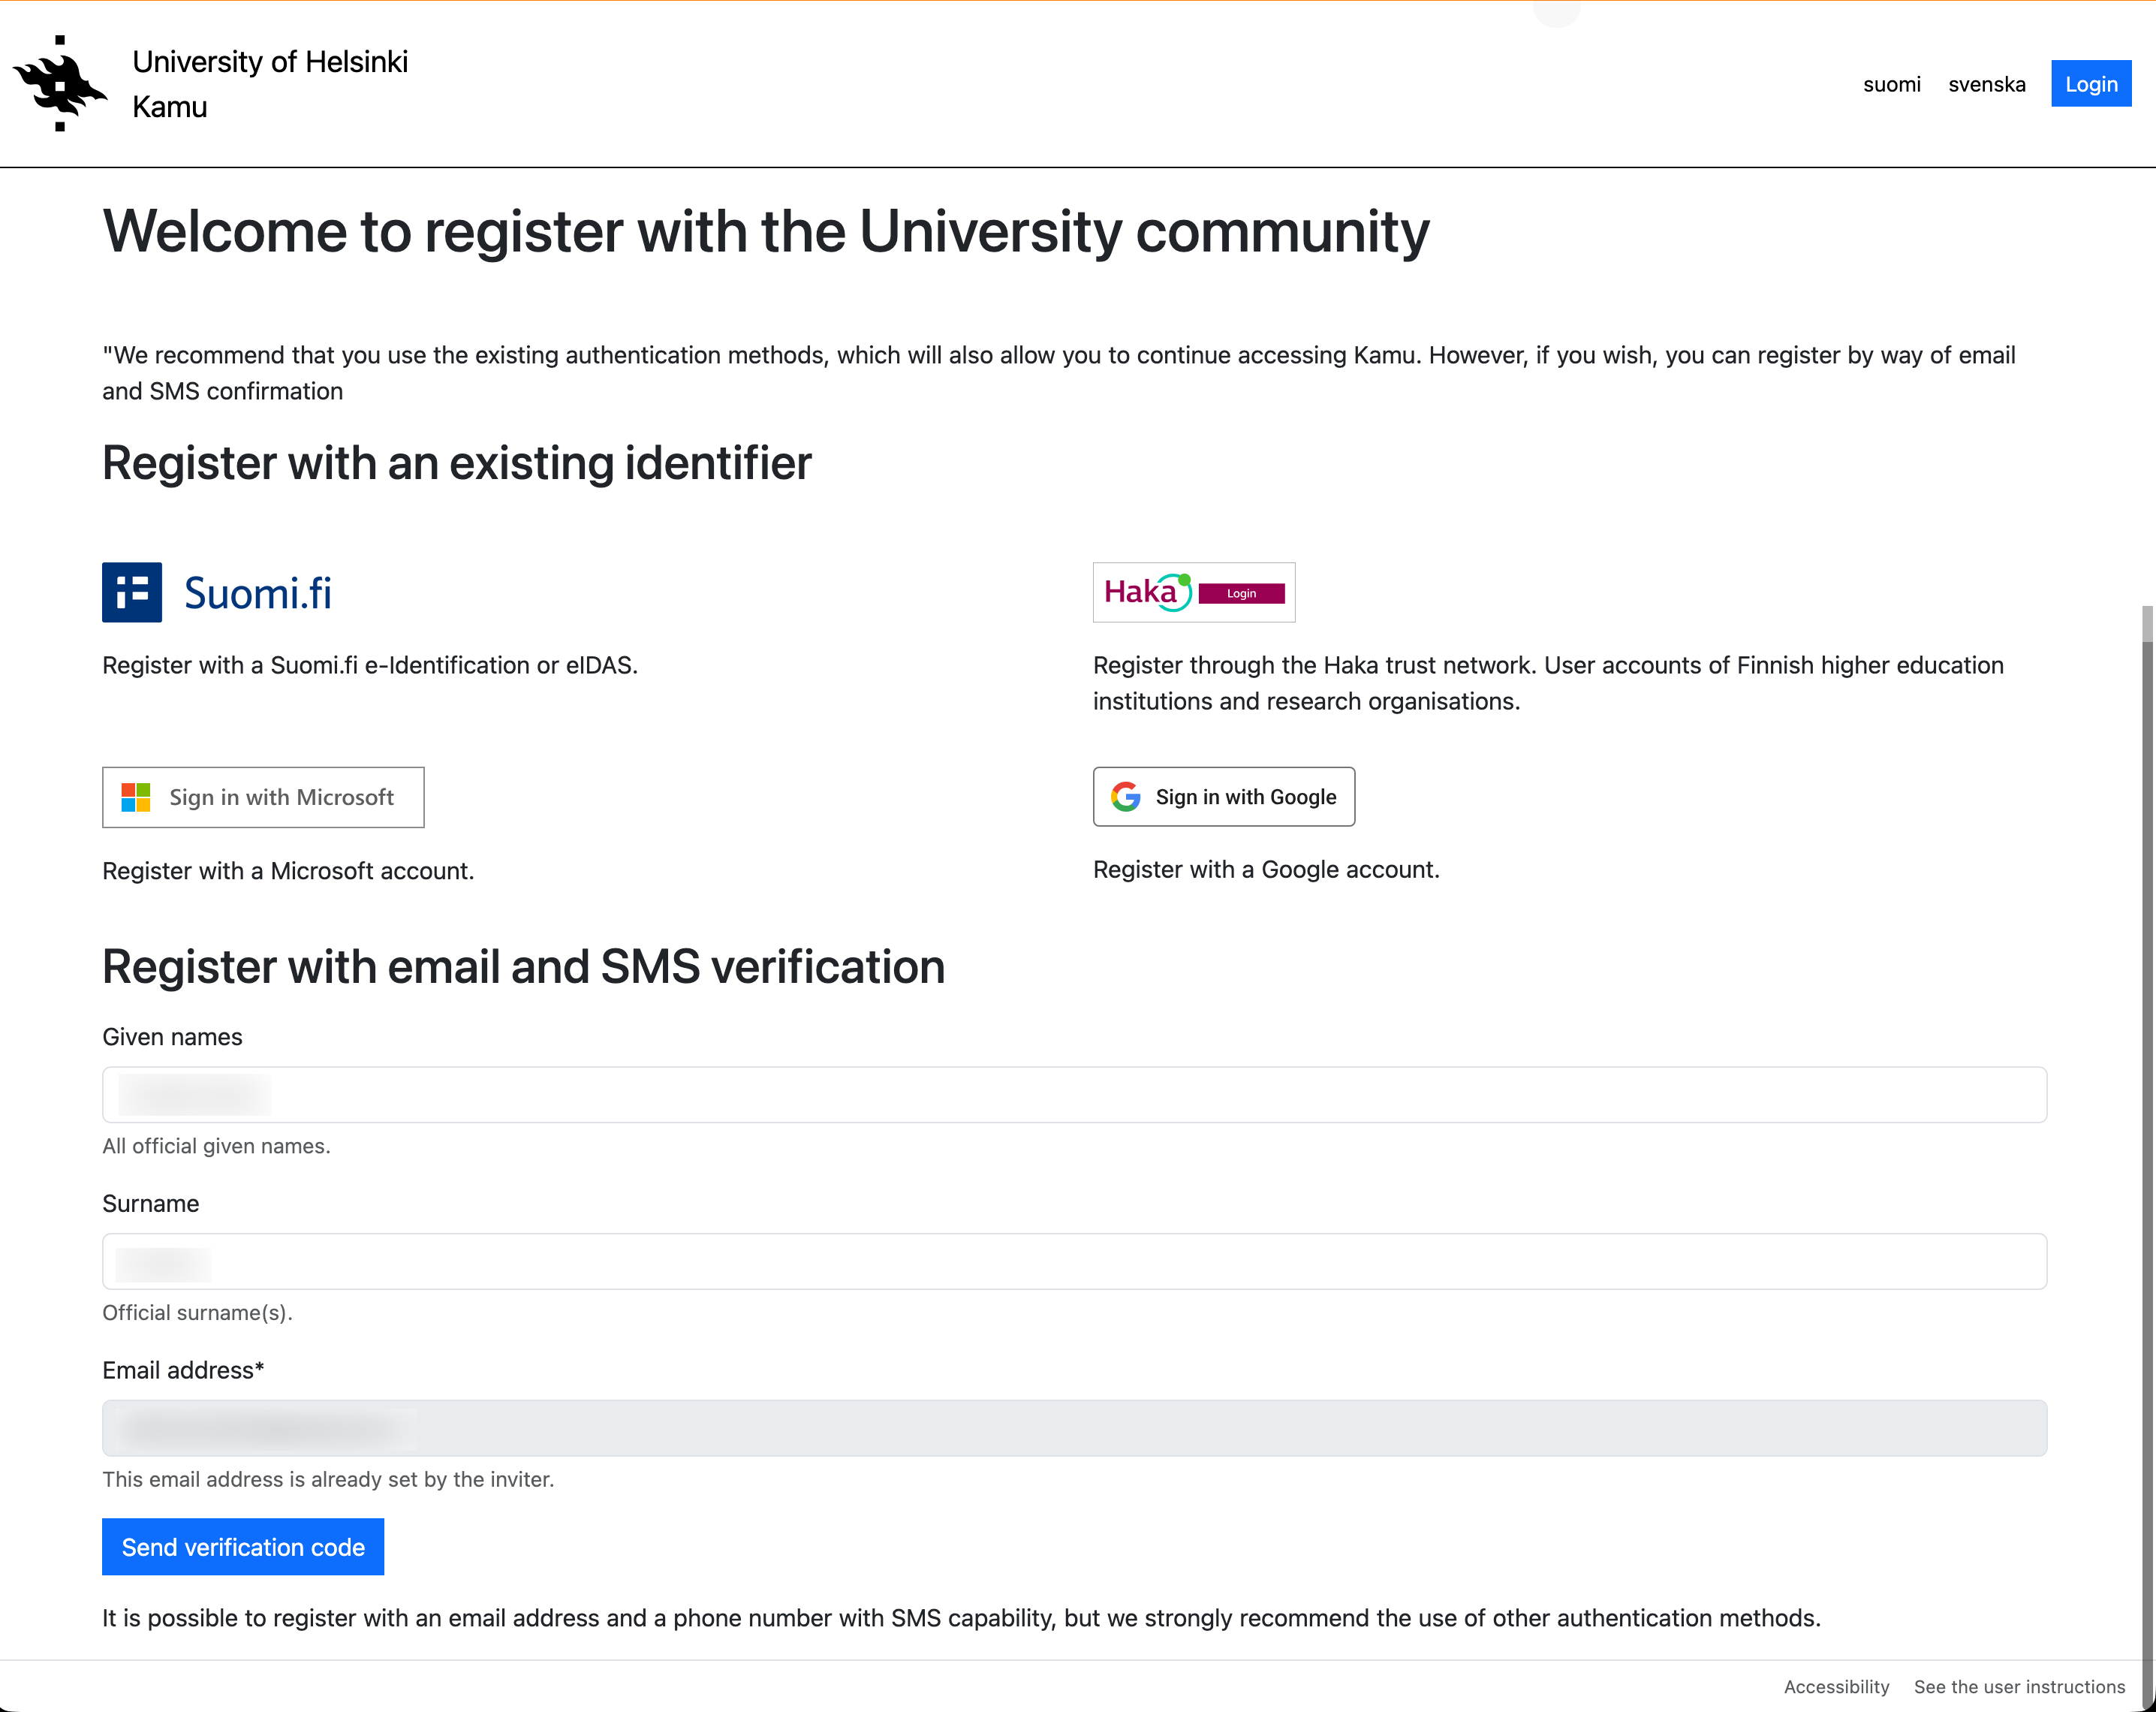Click the Suomi.fi square logo icon
Viewport: 2156px width, 1712px height.
(132, 592)
